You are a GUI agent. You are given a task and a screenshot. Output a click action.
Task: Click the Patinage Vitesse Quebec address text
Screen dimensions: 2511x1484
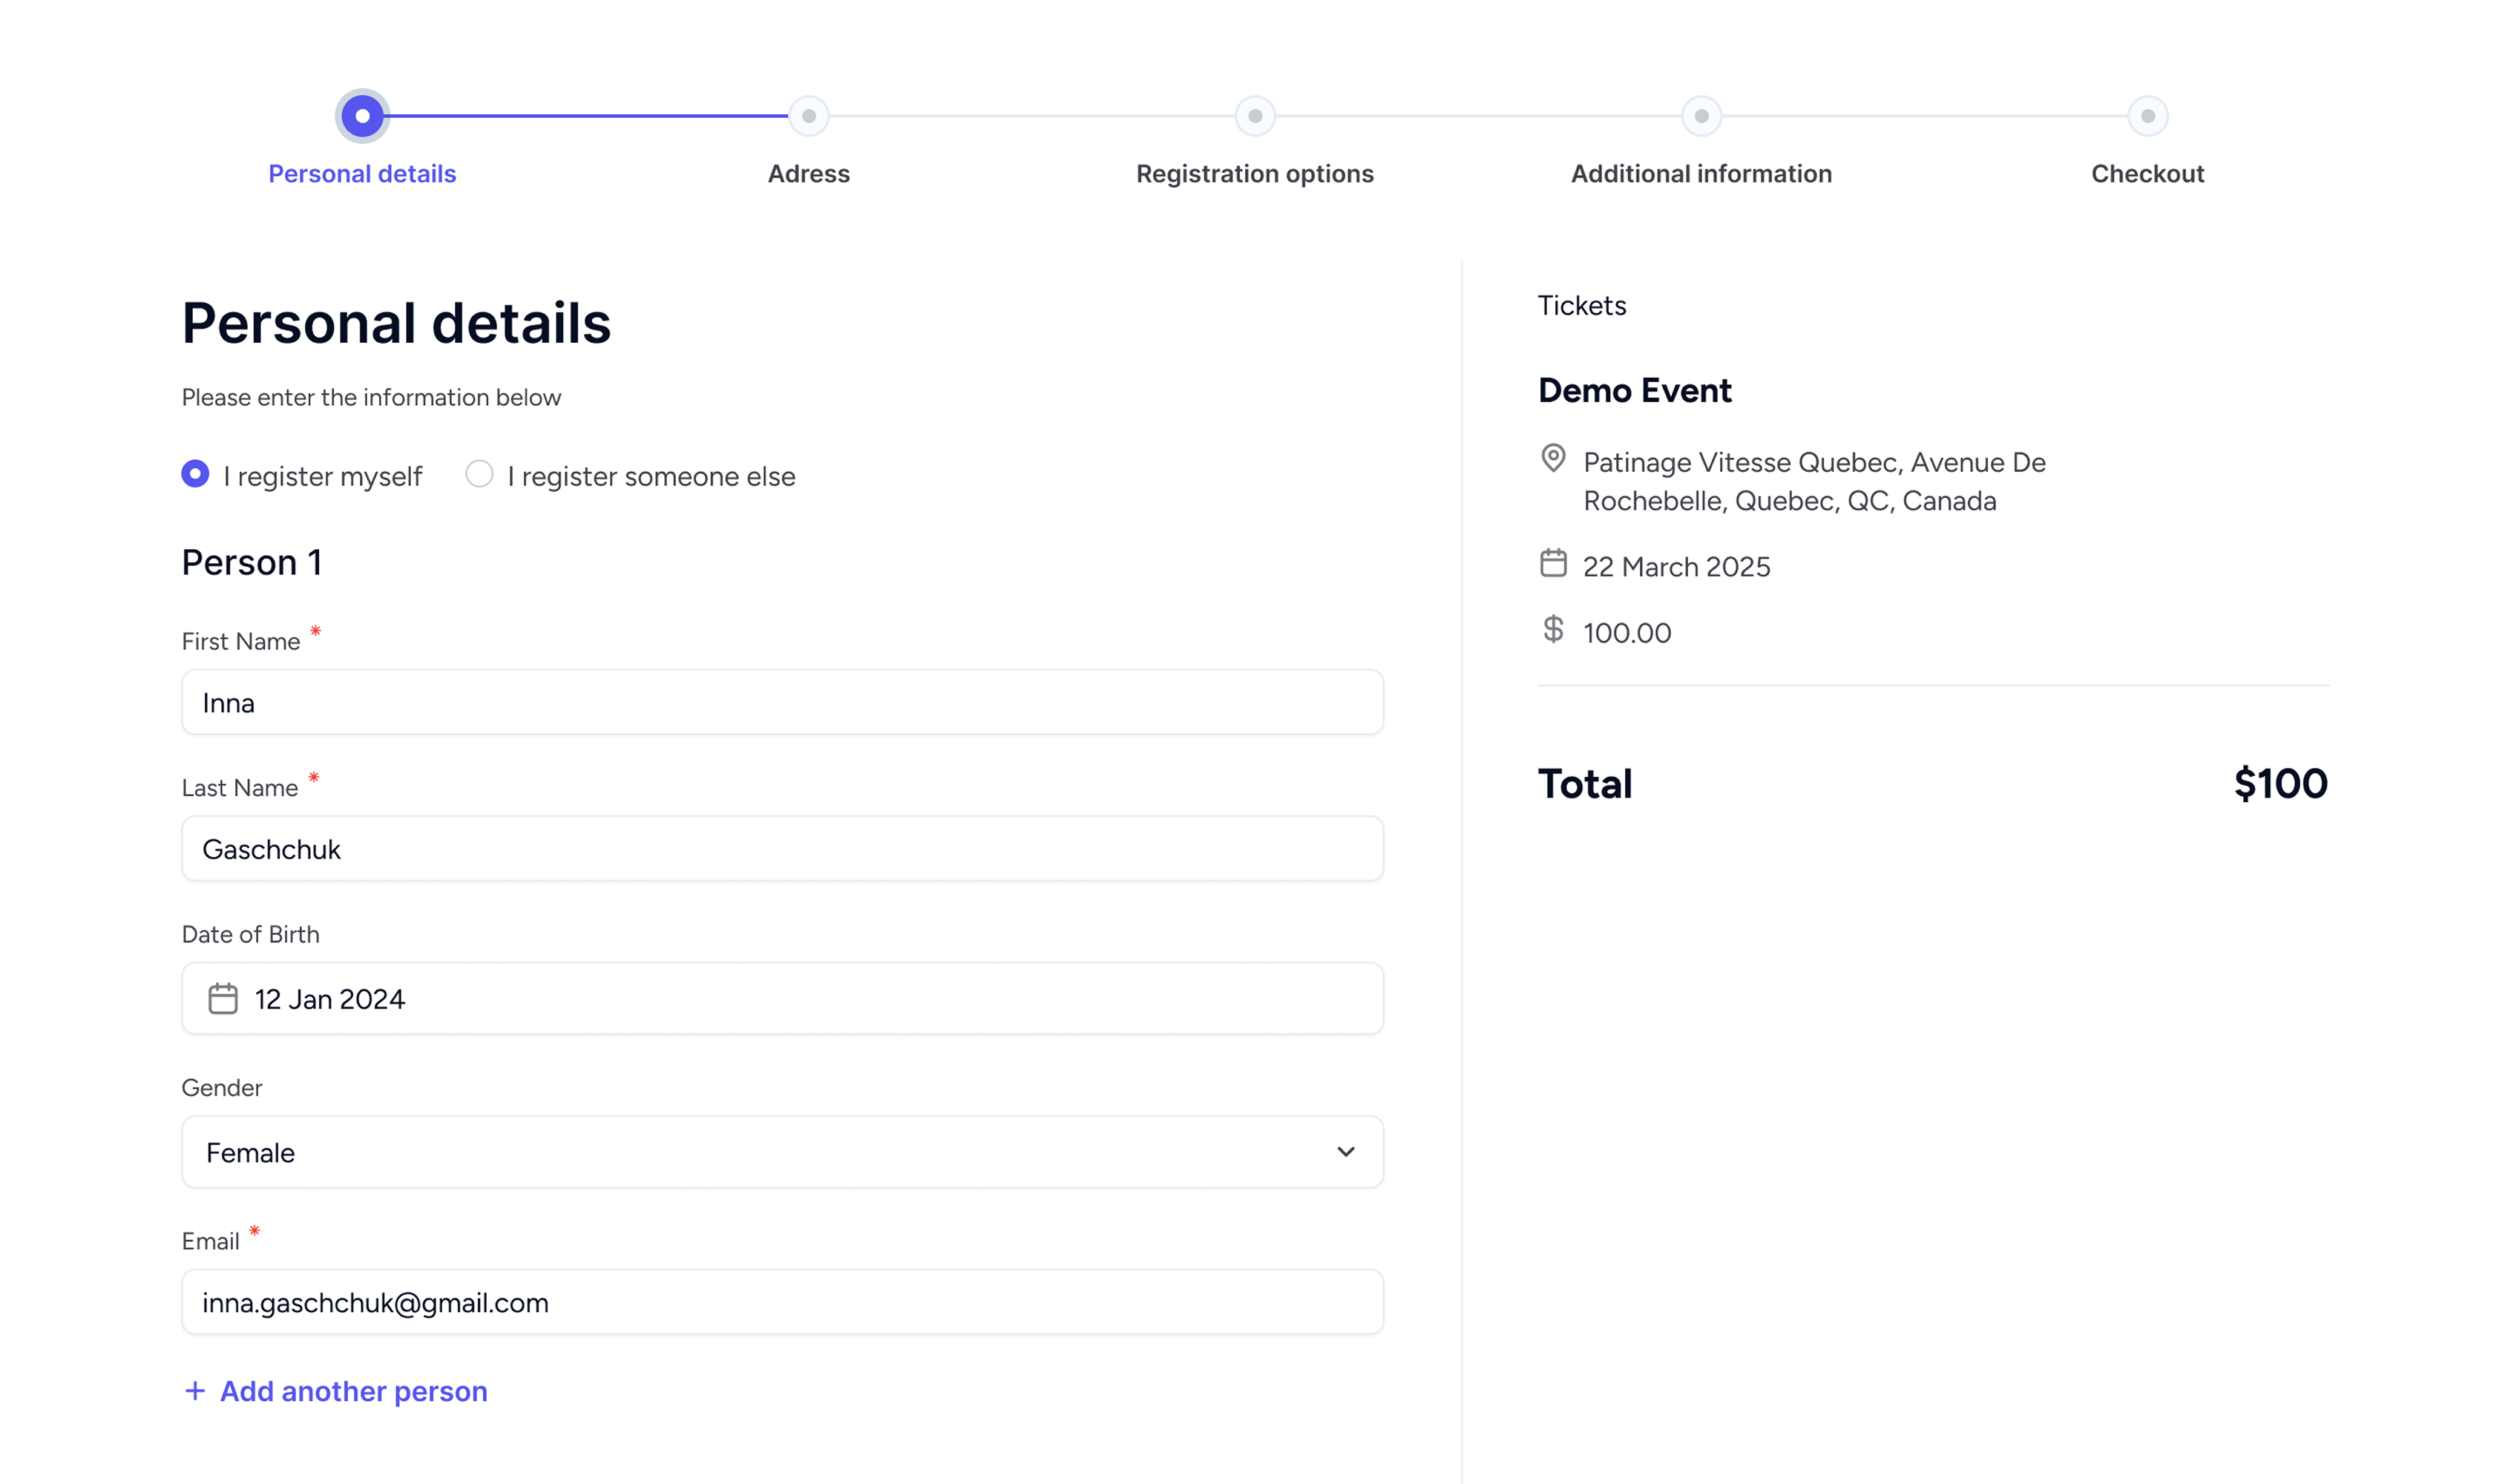(x=1814, y=481)
